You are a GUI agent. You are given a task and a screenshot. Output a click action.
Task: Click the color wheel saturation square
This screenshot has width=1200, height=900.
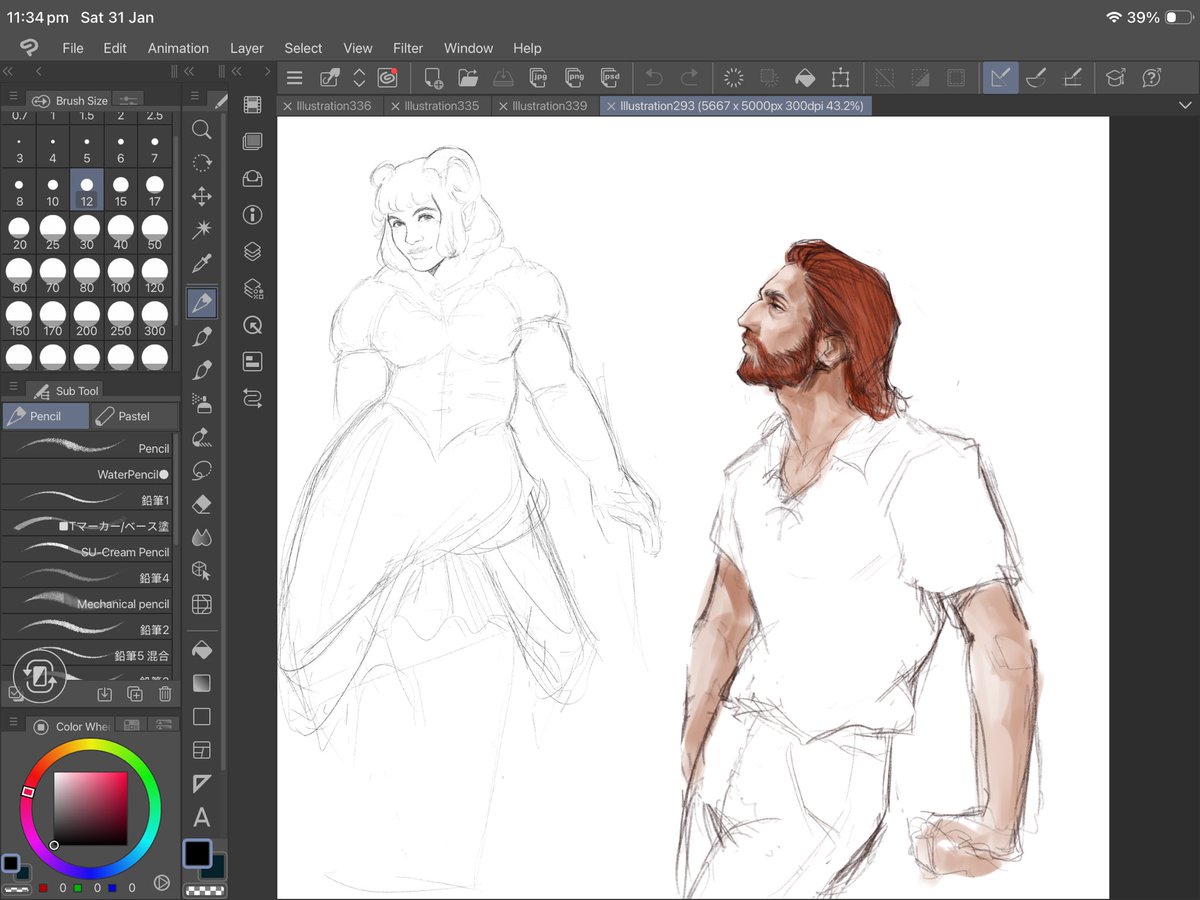tap(90, 808)
